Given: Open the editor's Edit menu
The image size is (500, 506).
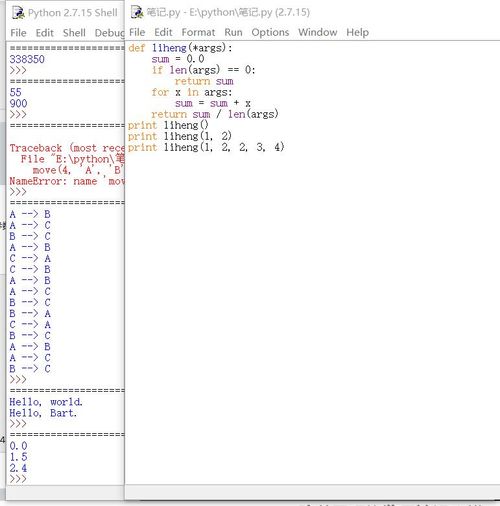Looking at the screenshot, I should (163, 32).
